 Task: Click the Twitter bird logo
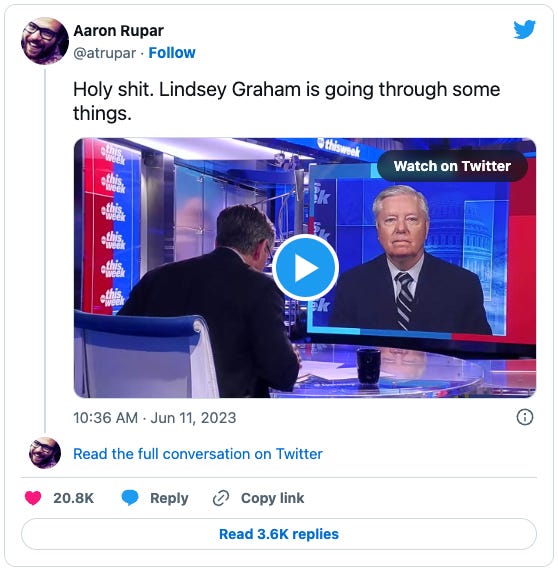524,30
